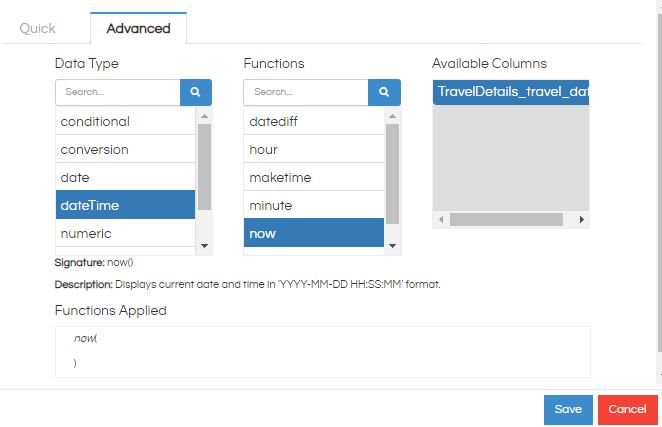Click the Functions search magnifier icon
The image size is (662, 427).
click(384, 92)
